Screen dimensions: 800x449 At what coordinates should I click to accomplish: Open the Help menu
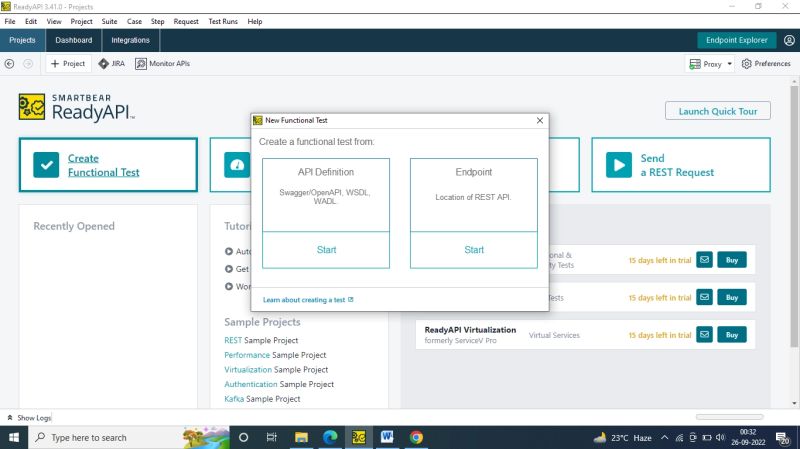click(255, 21)
